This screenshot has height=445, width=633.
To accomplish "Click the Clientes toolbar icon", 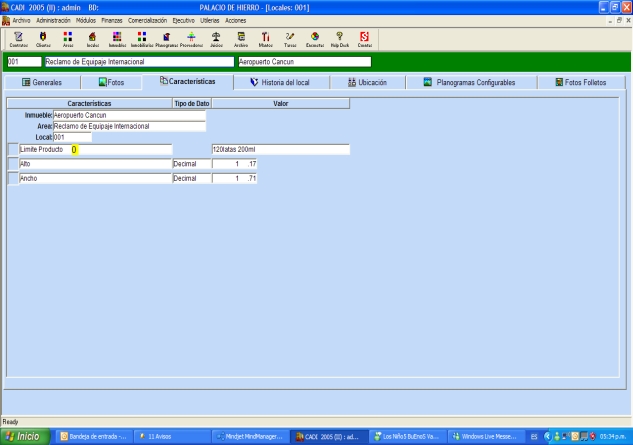I will (44, 39).
